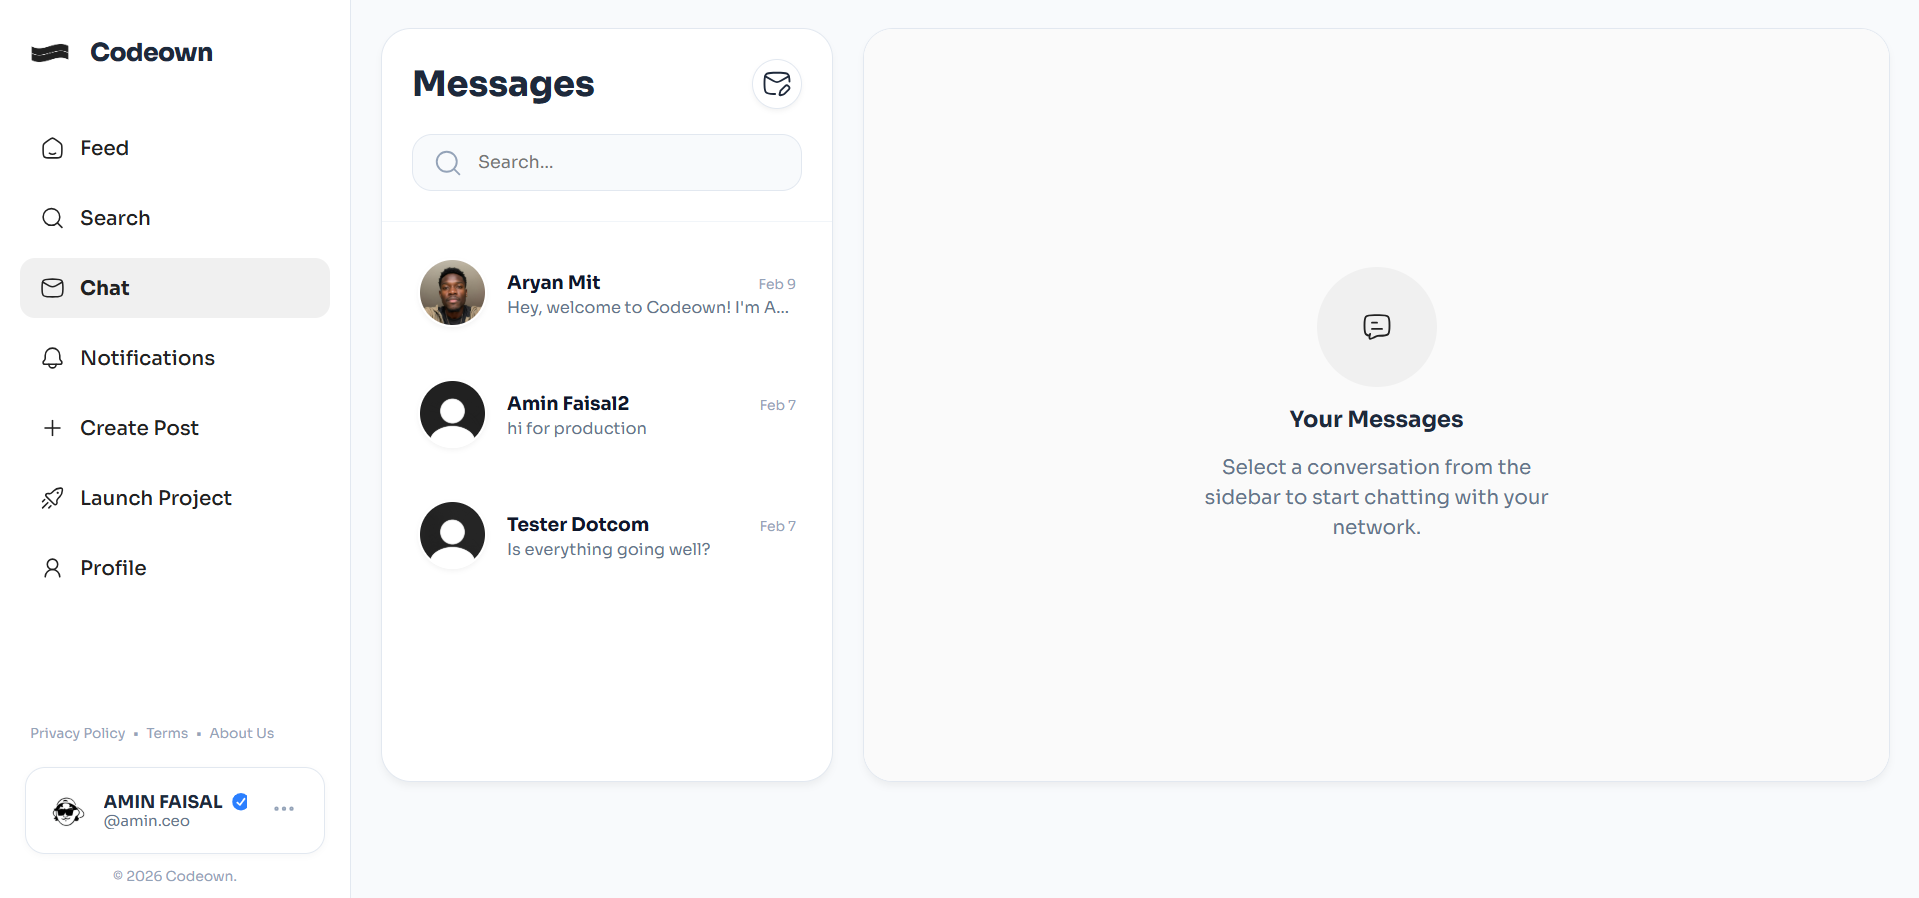The height and width of the screenshot is (898, 1919).
Task: Open Profile using the person icon
Action: (x=52, y=567)
